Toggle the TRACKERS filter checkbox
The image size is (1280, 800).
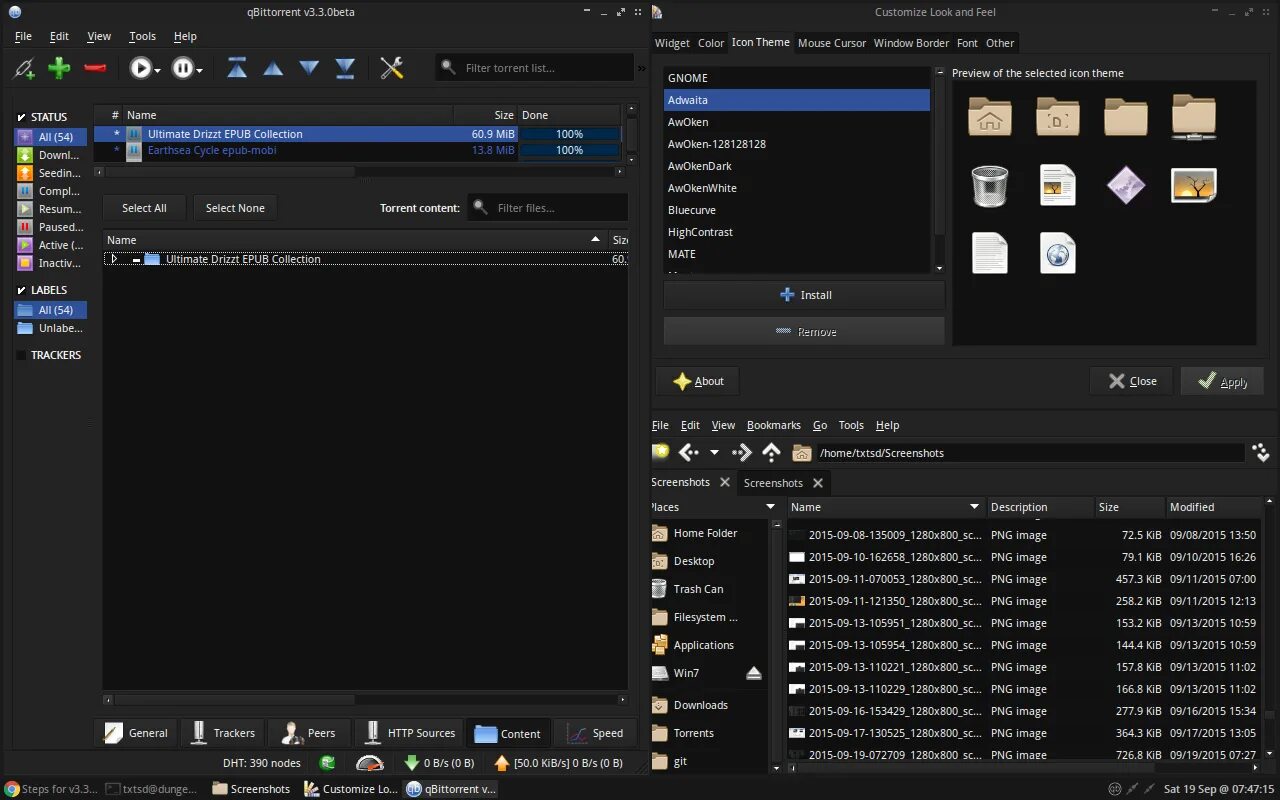[x=22, y=355]
